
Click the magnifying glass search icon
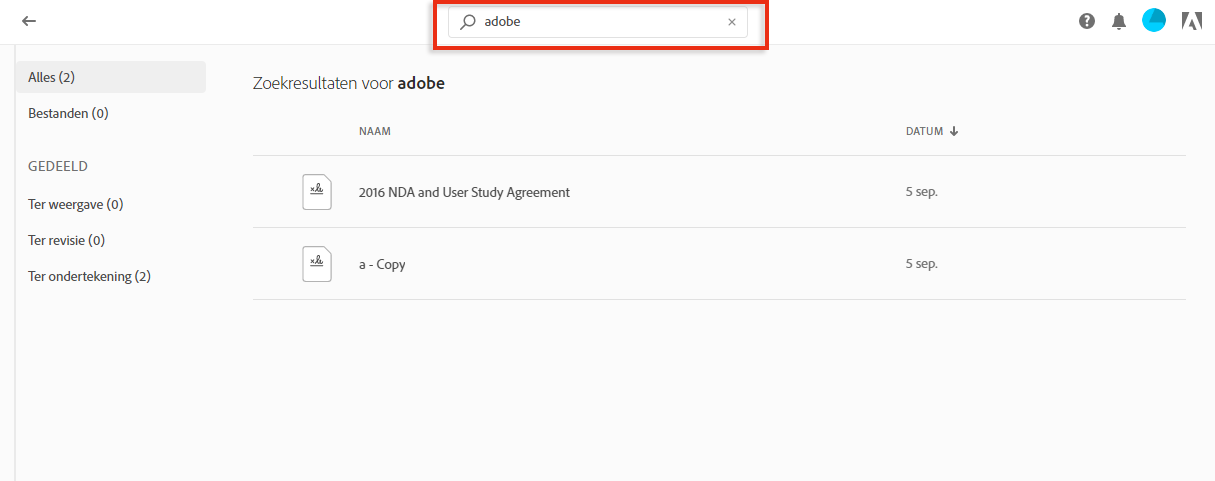click(x=467, y=22)
